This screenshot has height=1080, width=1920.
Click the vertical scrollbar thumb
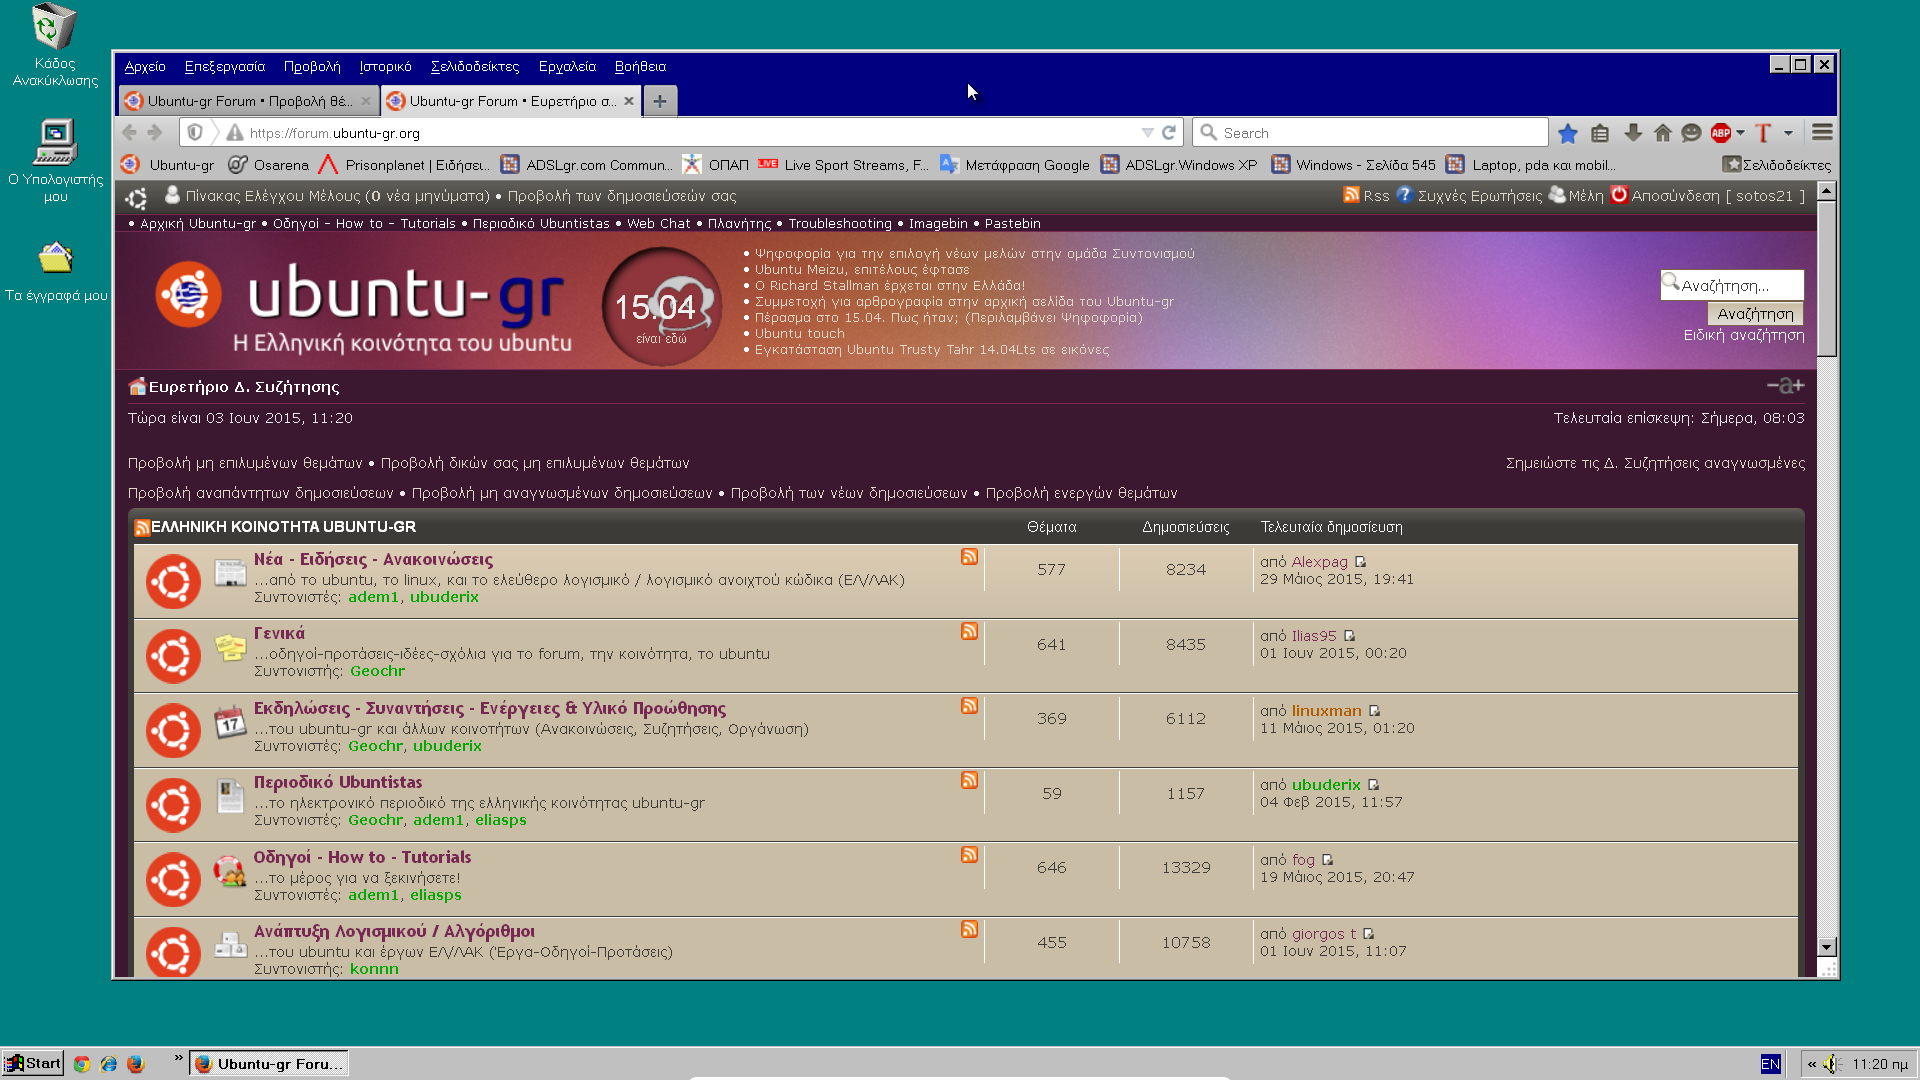(1827, 278)
